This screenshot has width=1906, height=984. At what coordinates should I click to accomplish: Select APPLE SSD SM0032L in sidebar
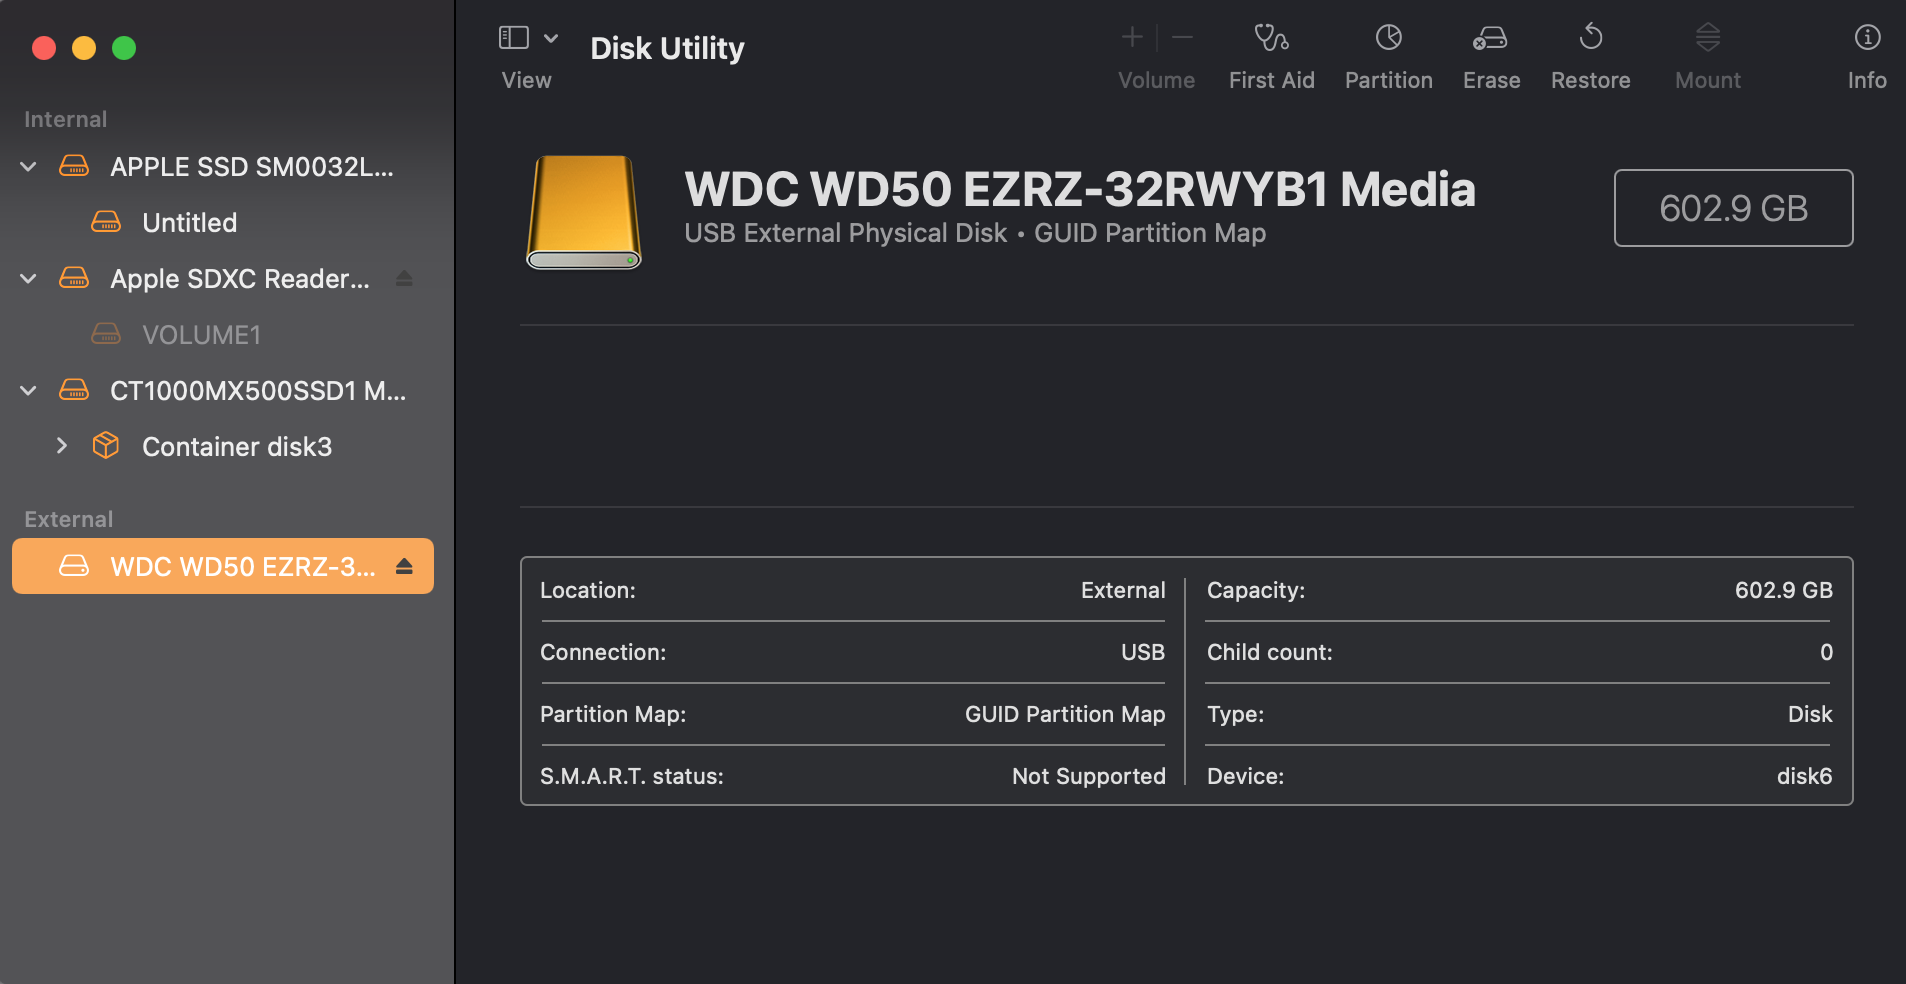coord(223,167)
